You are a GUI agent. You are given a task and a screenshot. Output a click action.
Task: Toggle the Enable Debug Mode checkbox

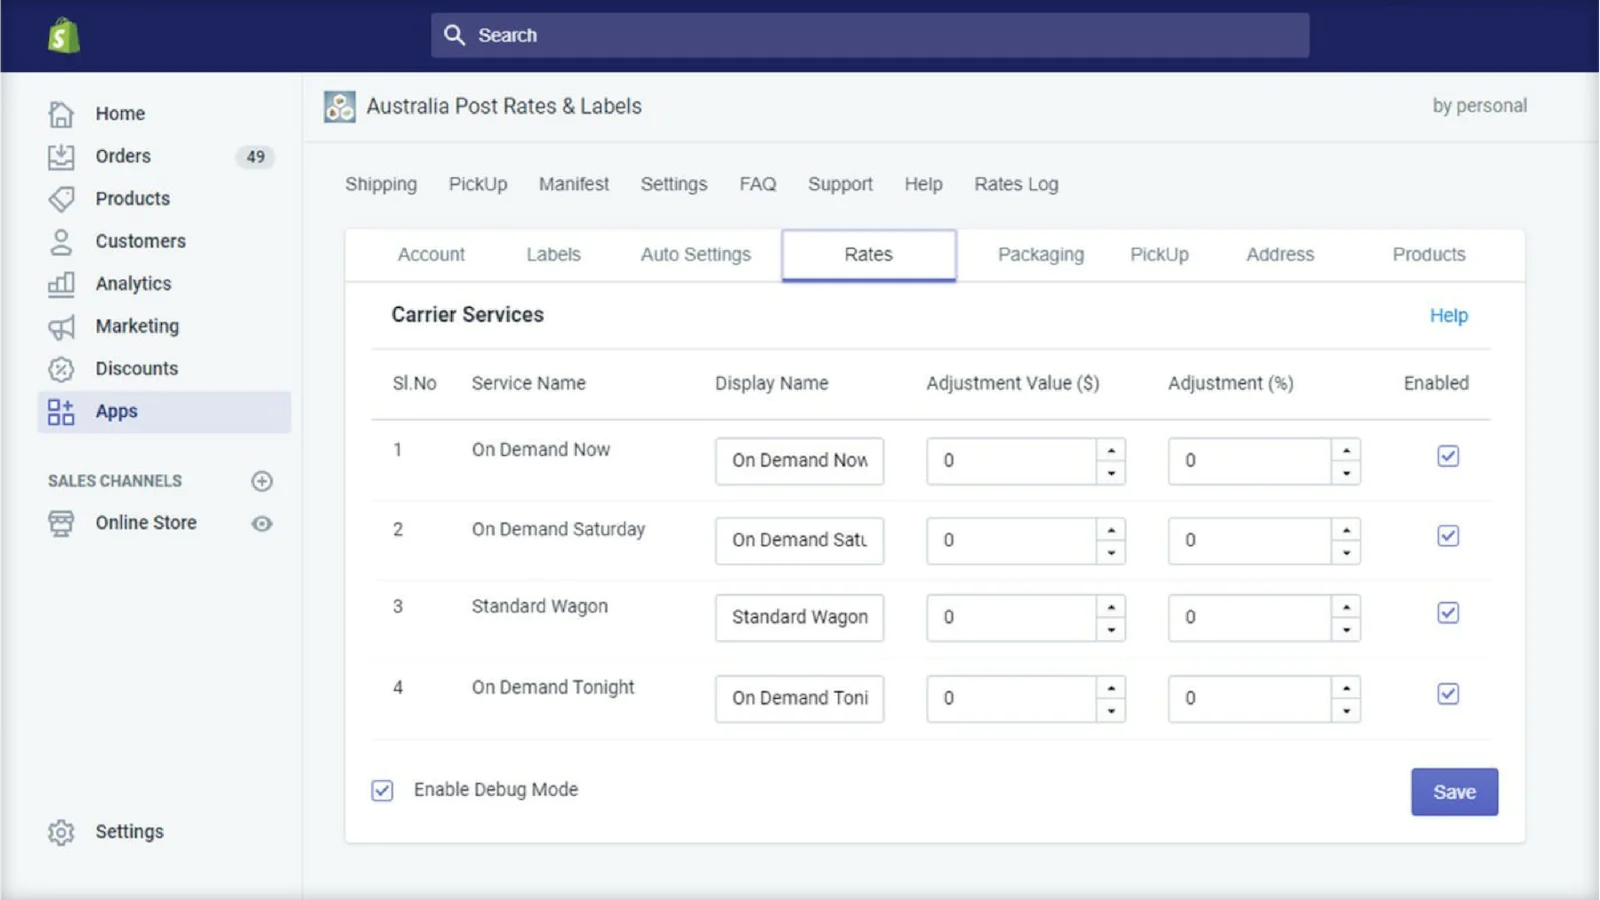(x=382, y=790)
